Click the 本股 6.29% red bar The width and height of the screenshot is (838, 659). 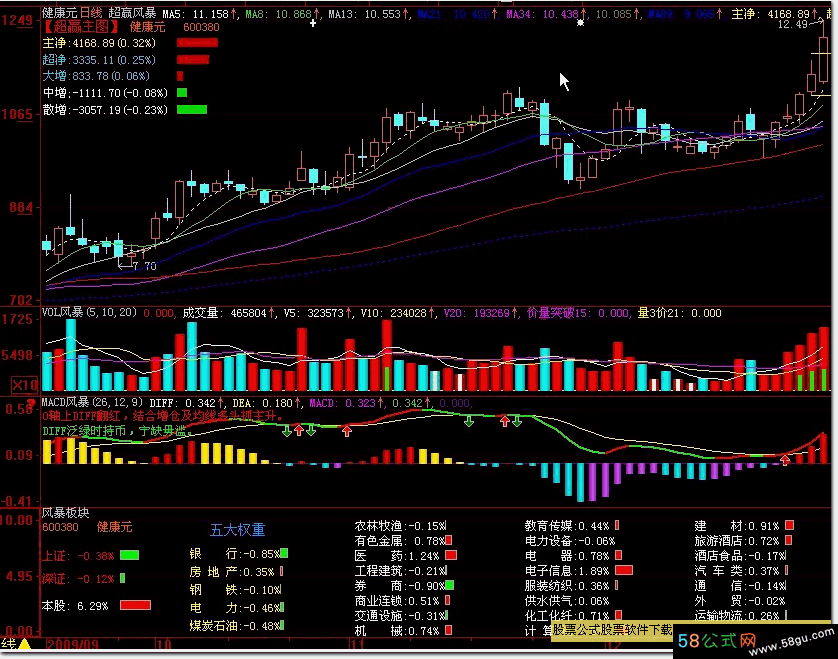[x=135, y=605]
